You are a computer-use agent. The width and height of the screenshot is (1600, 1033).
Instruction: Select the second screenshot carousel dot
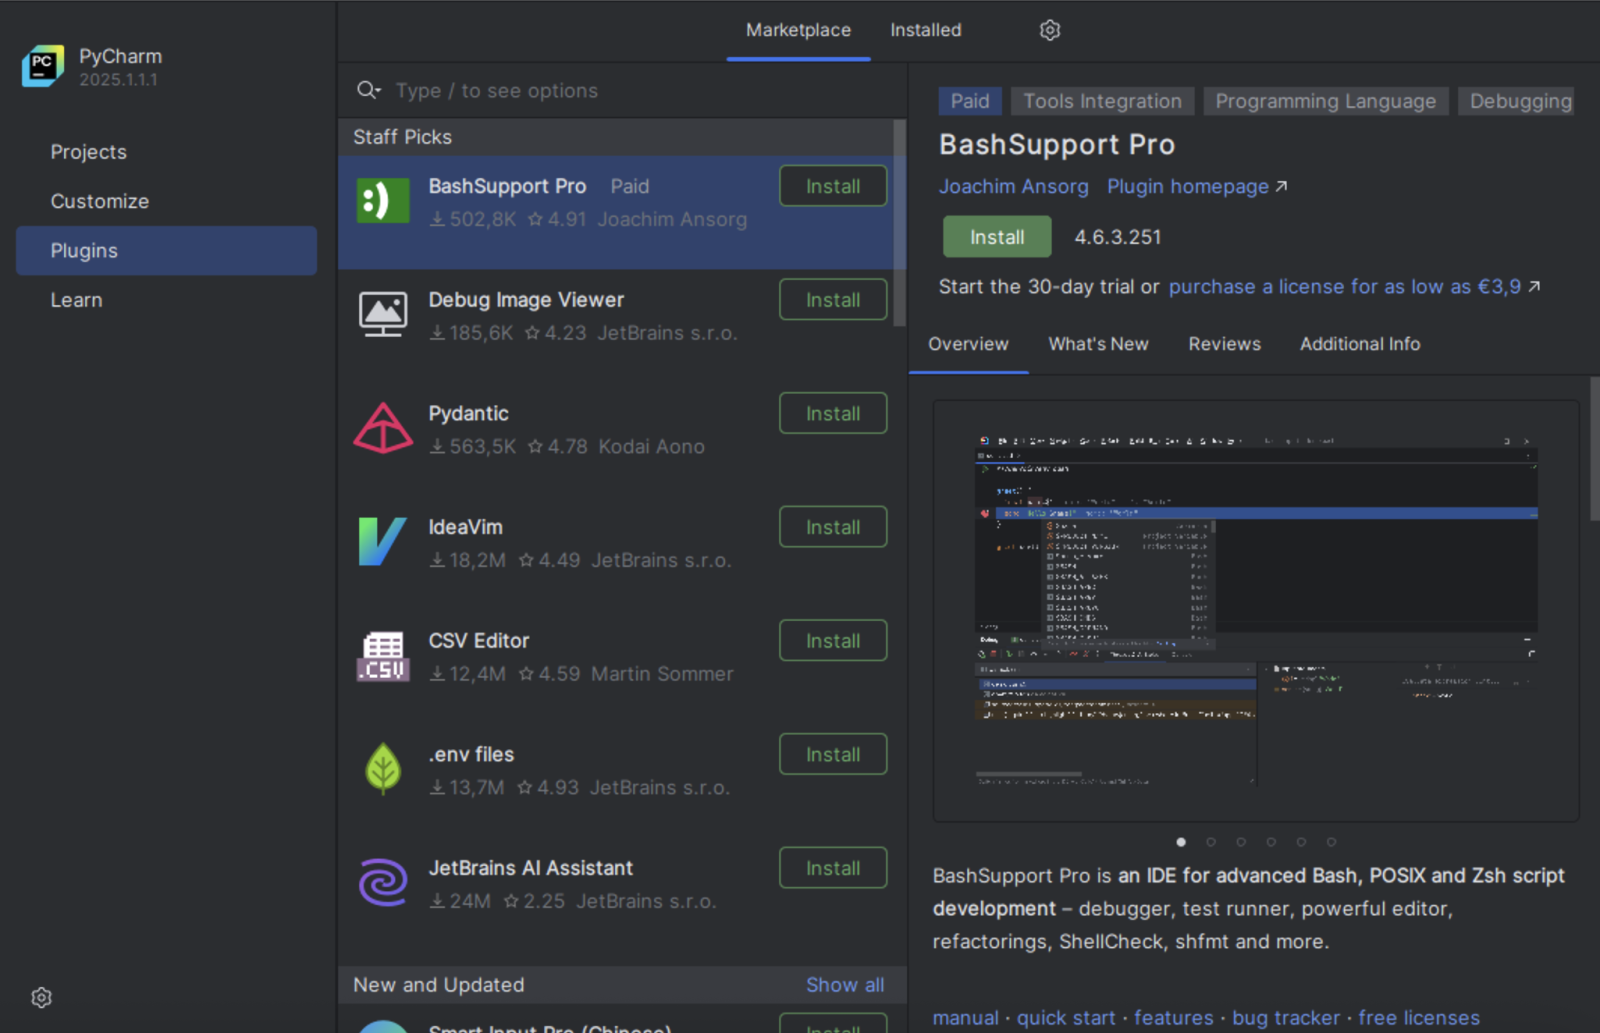[1211, 842]
